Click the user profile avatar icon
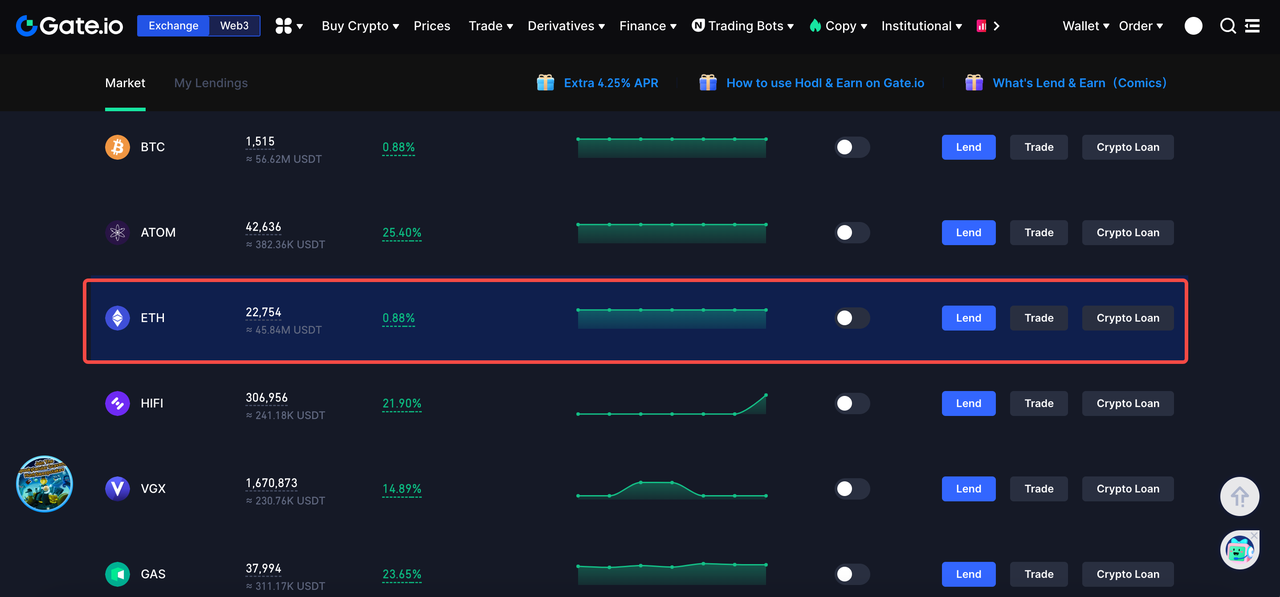The image size is (1280, 597). pos(1193,26)
